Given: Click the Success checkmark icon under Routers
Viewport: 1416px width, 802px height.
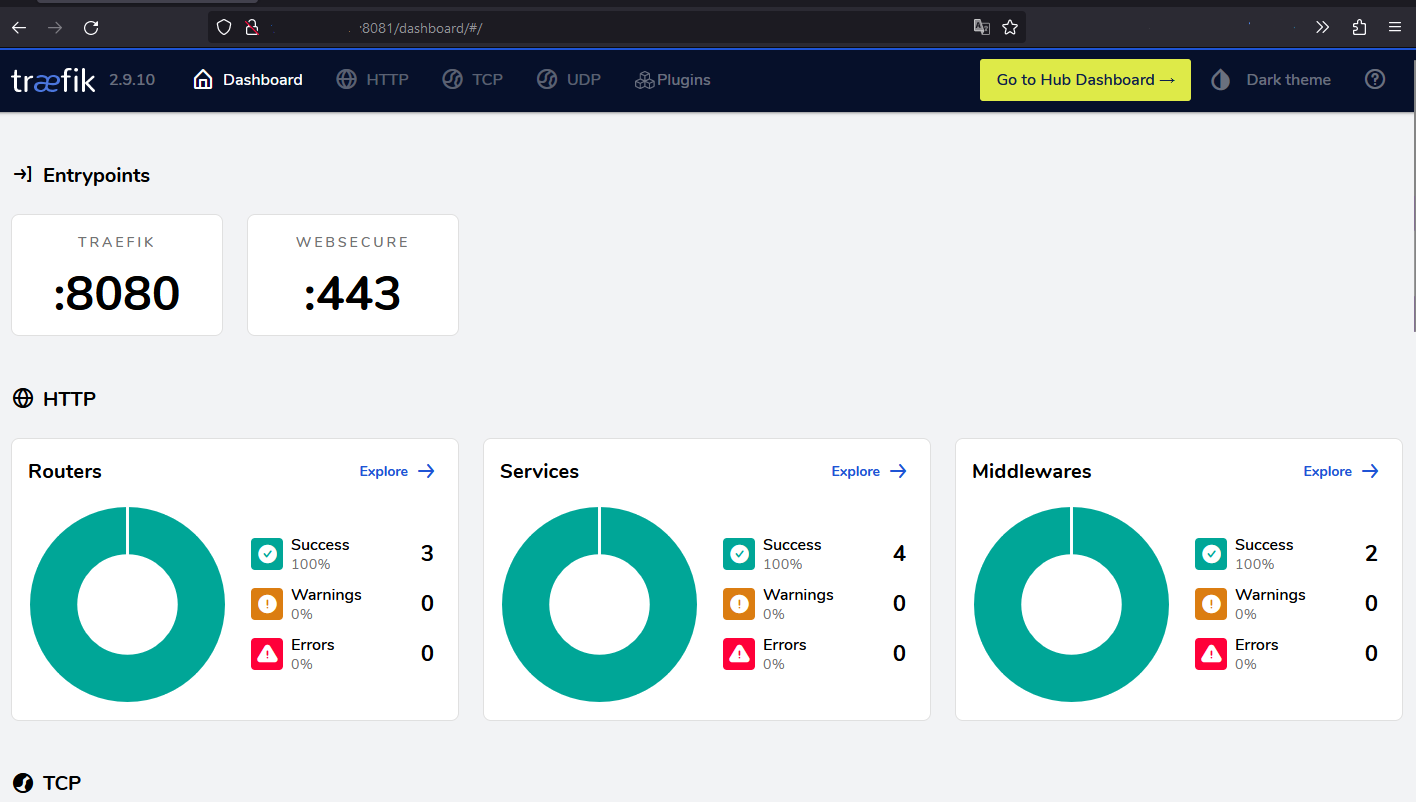Looking at the screenshot, I should click(266, 553).
